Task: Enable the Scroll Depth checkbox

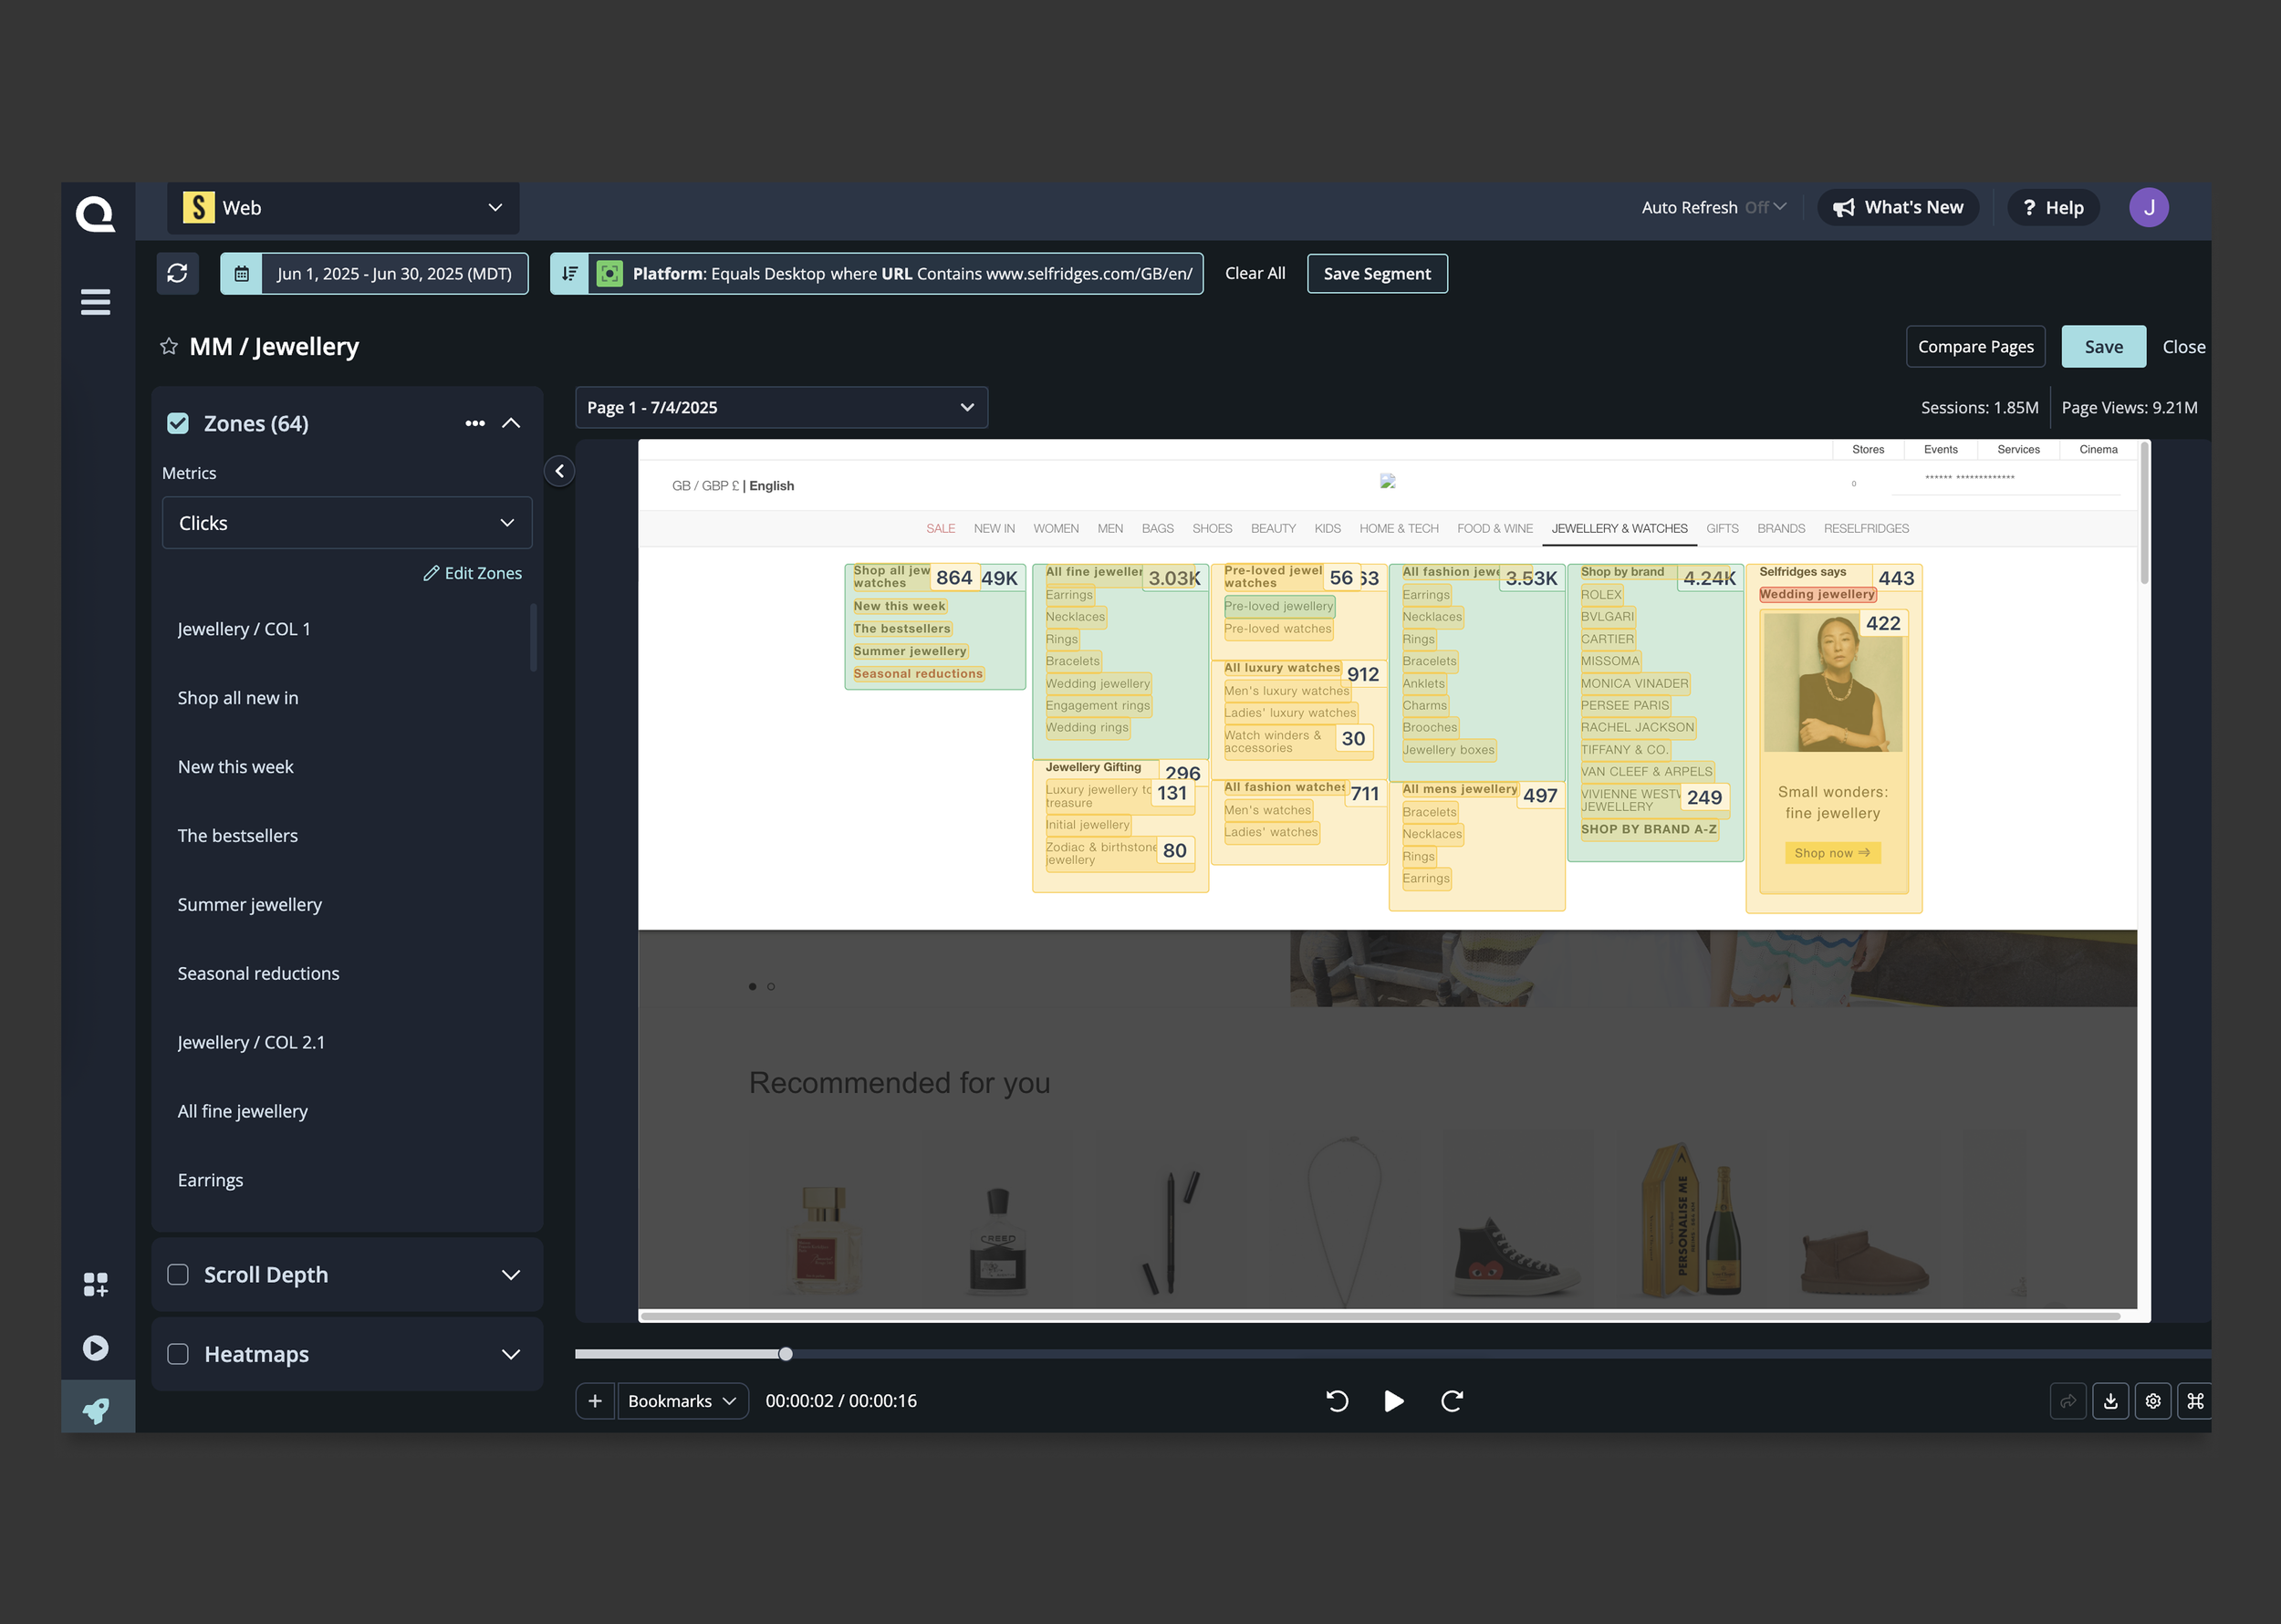Action: 178,1274
